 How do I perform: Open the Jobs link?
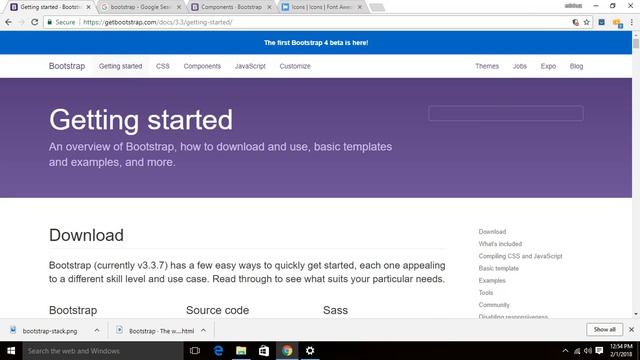(520, 66)
